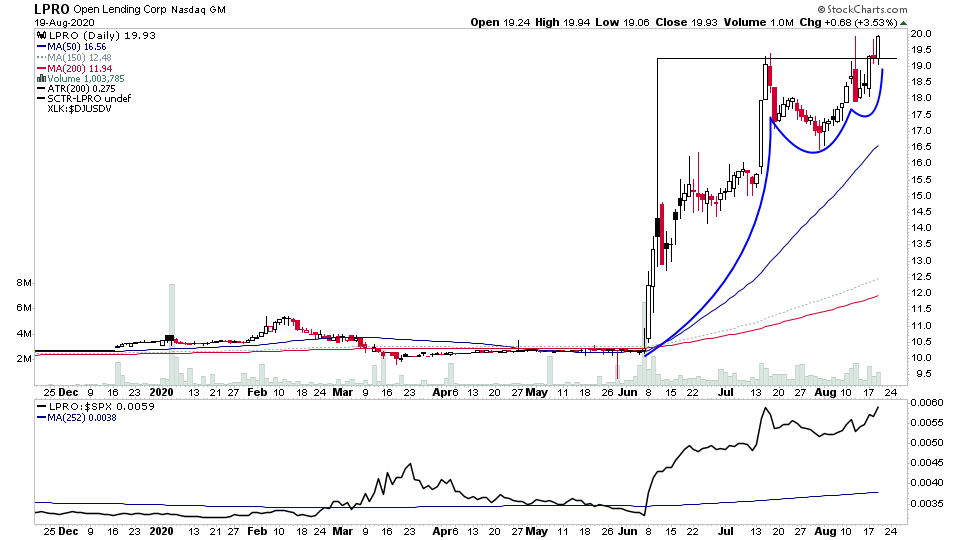960x540 pixels.
Task: Click Jun on the price panel date axis
Action: [628, 392]
